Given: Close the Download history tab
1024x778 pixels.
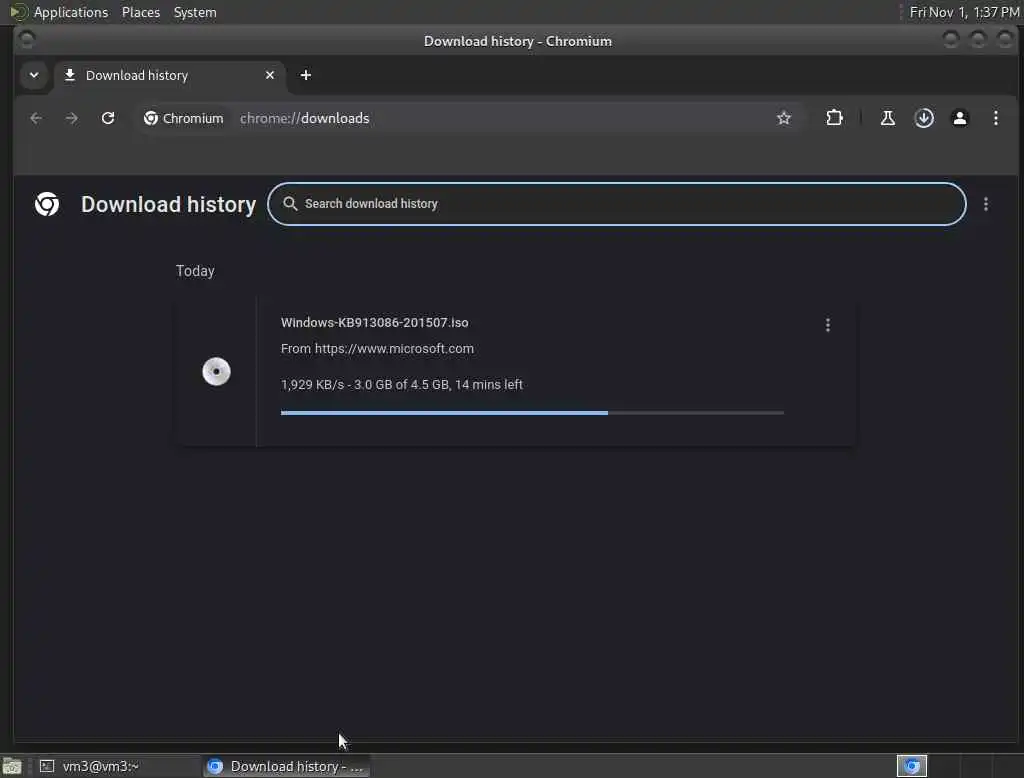Looking at the screenshot, I should pos(270,75).
